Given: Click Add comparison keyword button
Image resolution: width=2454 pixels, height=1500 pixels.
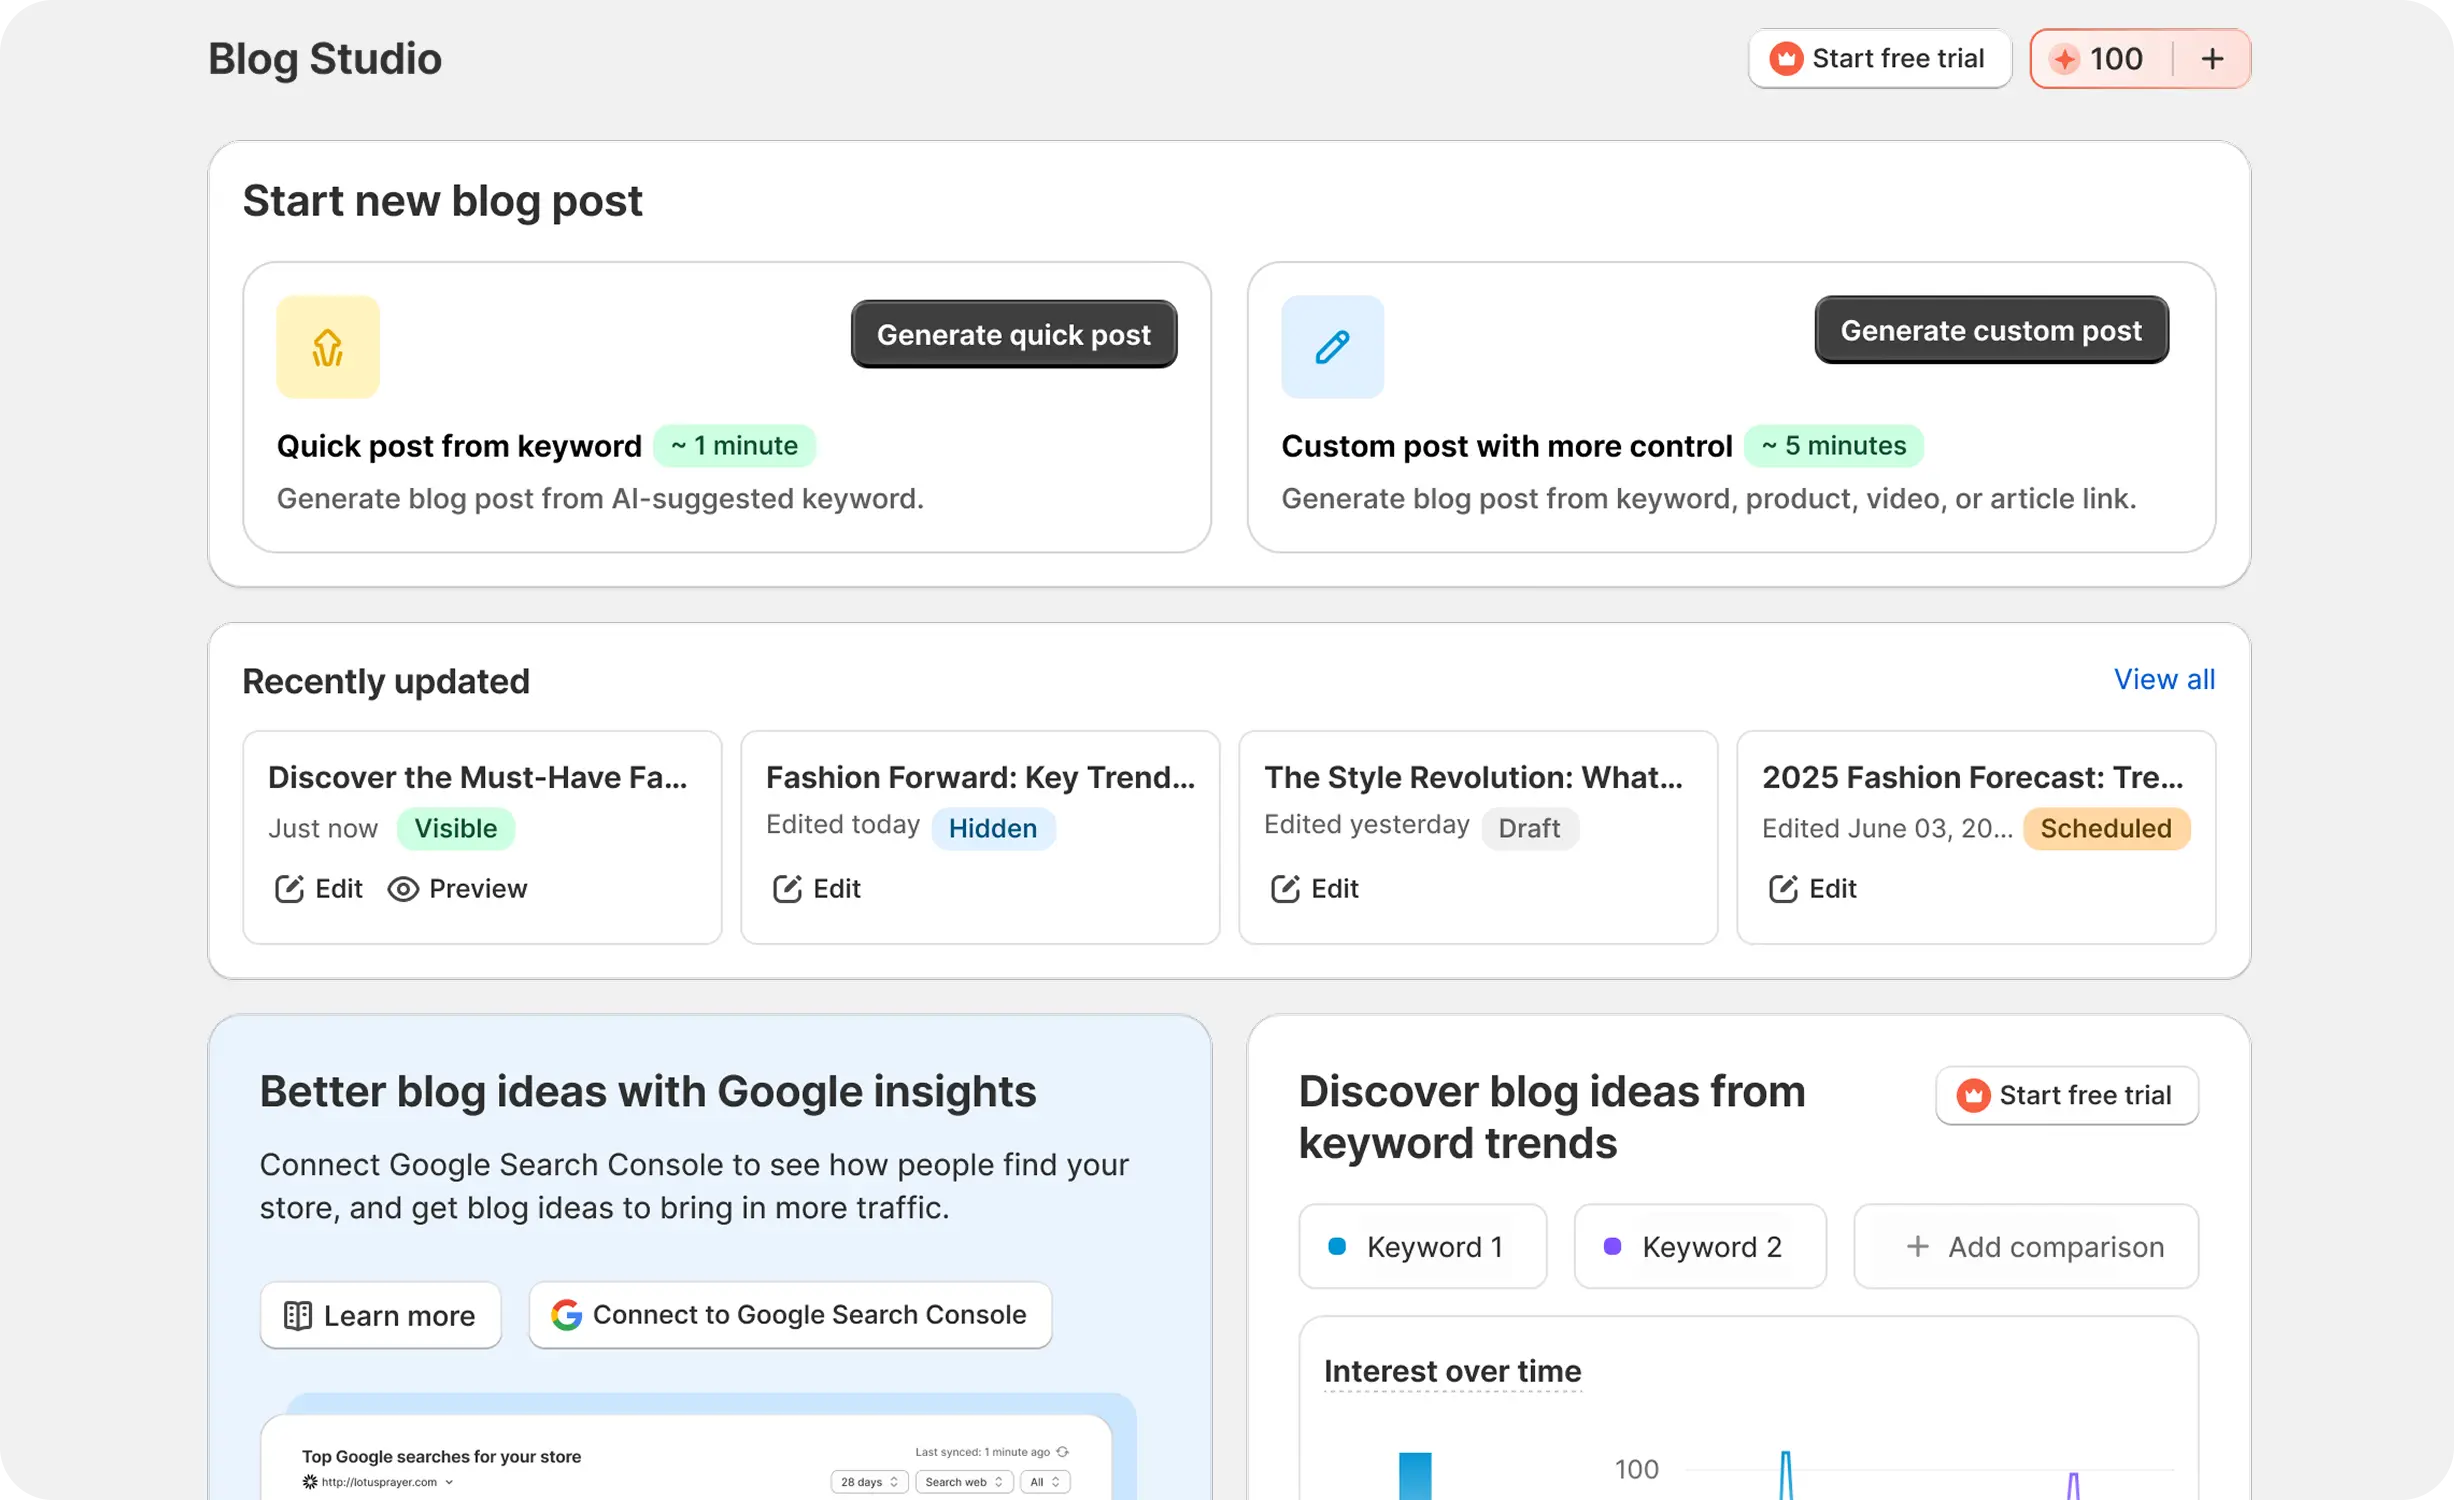Looking at the screenshot, I should (x=2025, y=1247).
